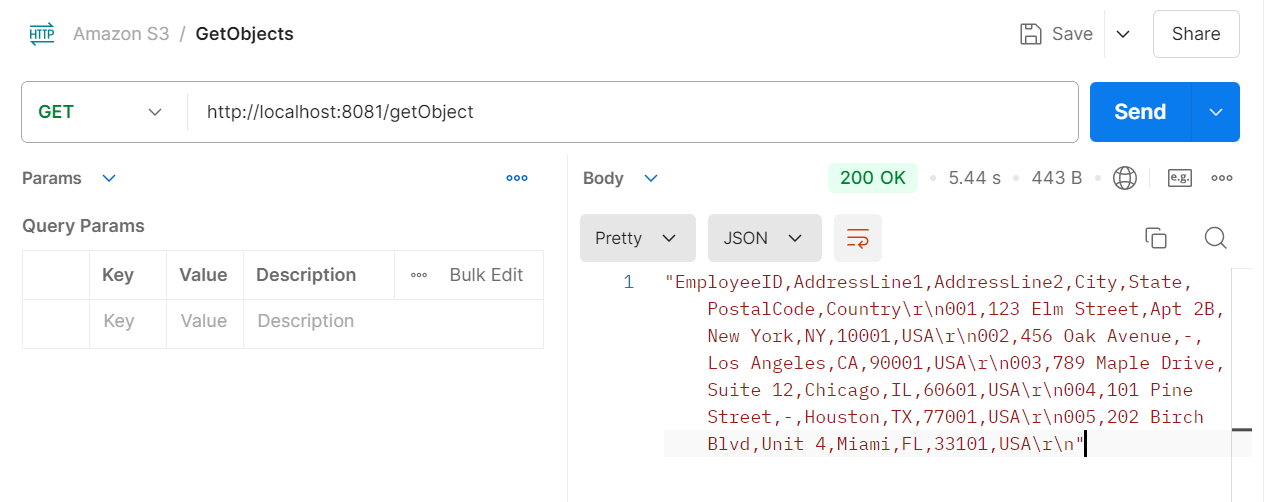Open the Body response section selector

[621, 178]
